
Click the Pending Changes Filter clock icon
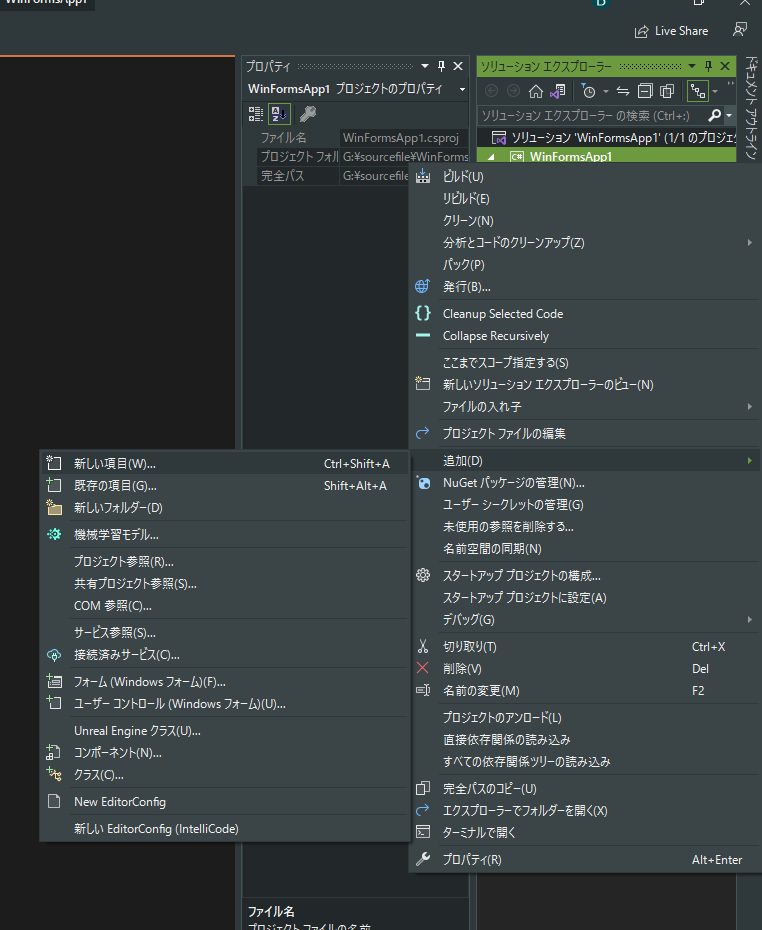pos(588,91)
